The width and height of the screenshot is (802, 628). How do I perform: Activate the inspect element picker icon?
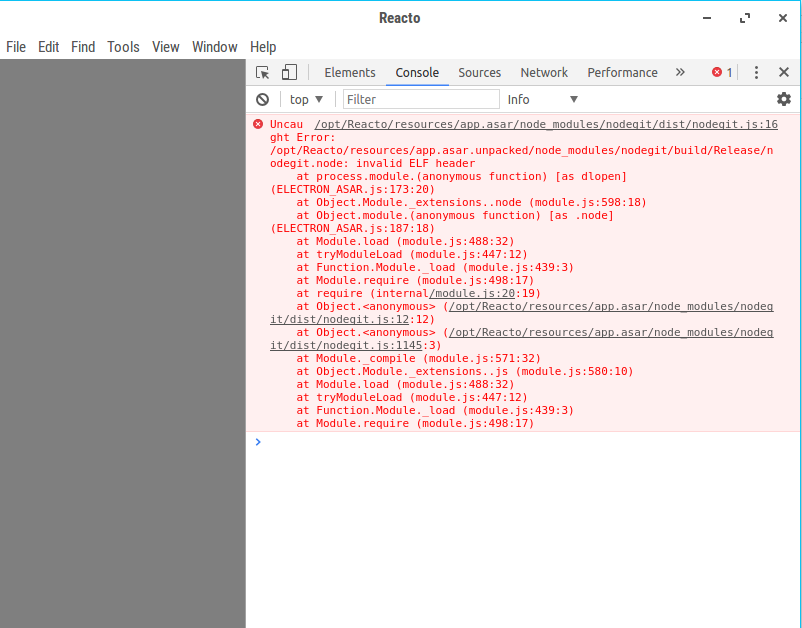point(262,73)
